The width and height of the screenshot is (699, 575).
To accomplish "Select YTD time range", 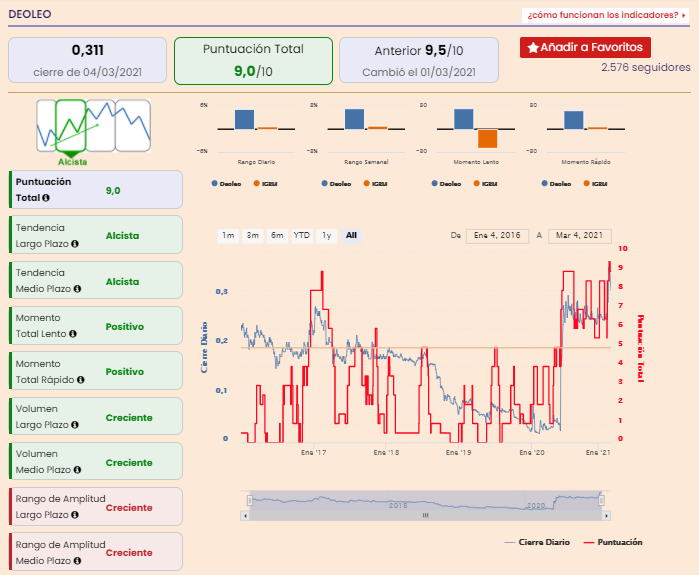I will (x=302, y=235).
